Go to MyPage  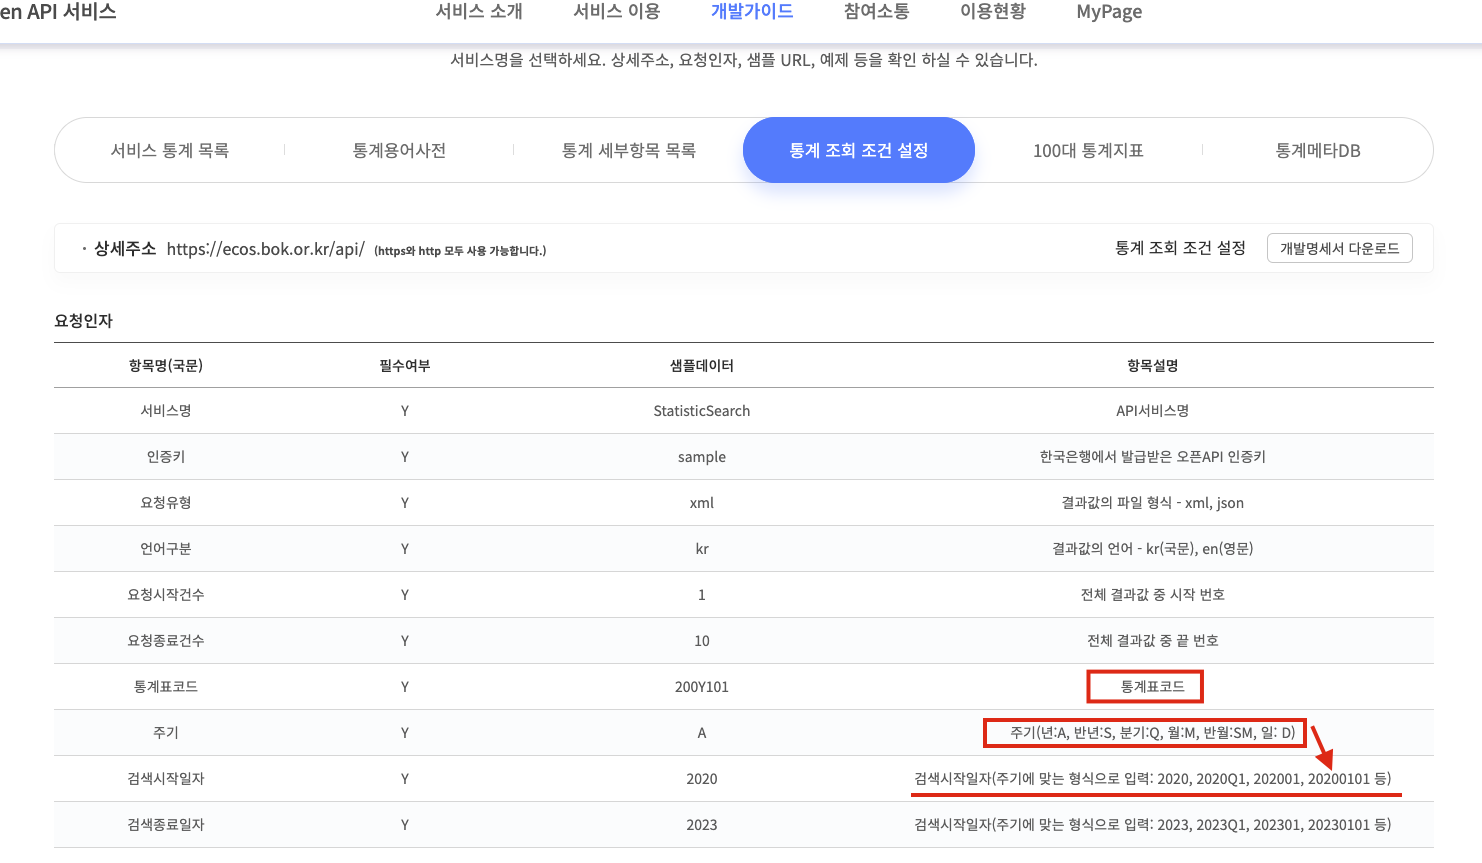tap(1109, 12)
